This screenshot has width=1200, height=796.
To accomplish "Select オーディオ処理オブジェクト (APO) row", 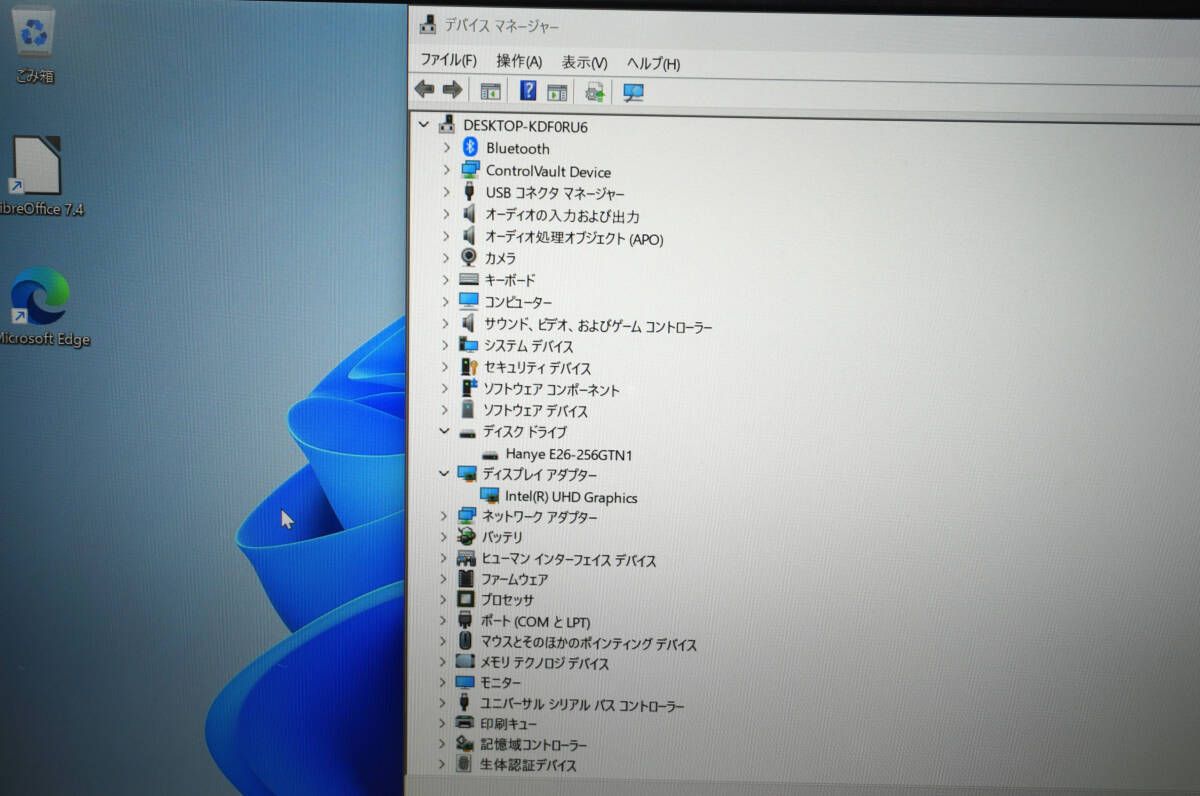I will (574, 238).
